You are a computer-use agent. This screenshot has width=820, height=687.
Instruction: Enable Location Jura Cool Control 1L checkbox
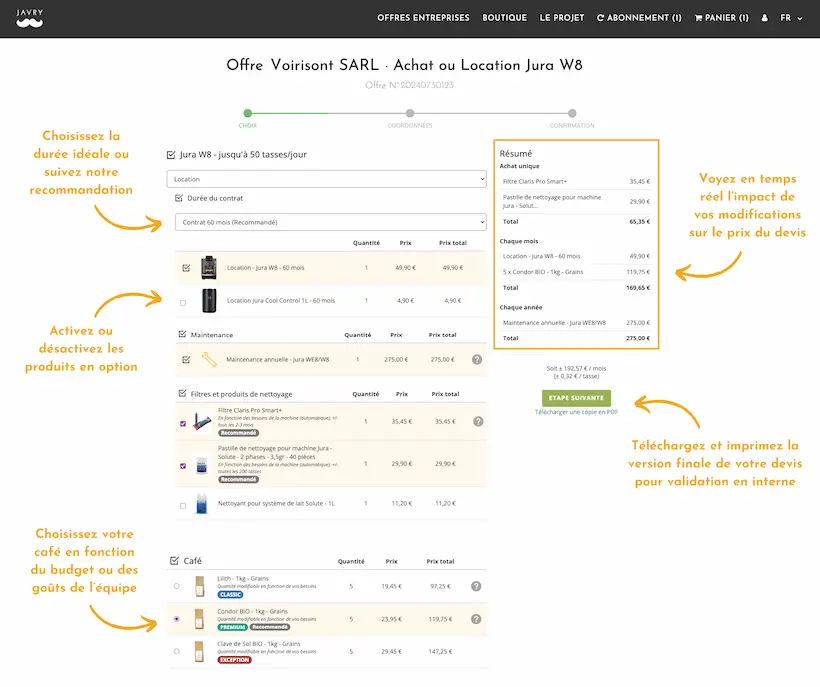pyautogui.click(x=183, y=303)
